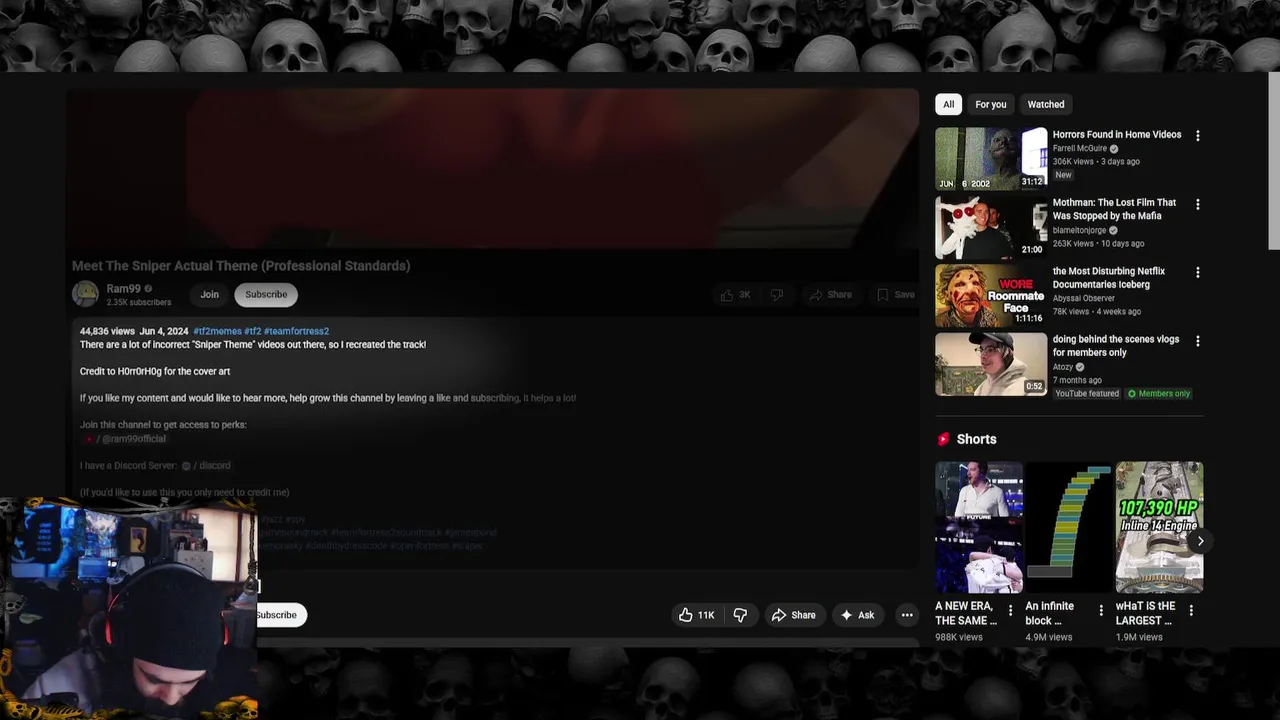Open options menu for Mothman video

[1197, 204]
